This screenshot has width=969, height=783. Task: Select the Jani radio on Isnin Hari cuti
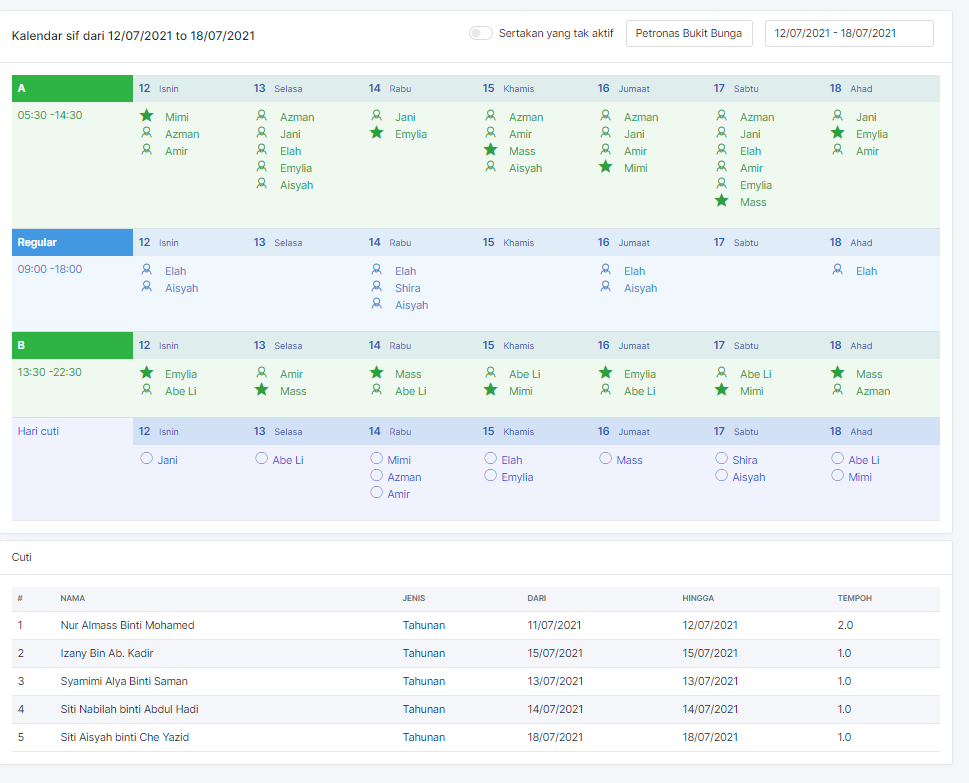(146, 459)
